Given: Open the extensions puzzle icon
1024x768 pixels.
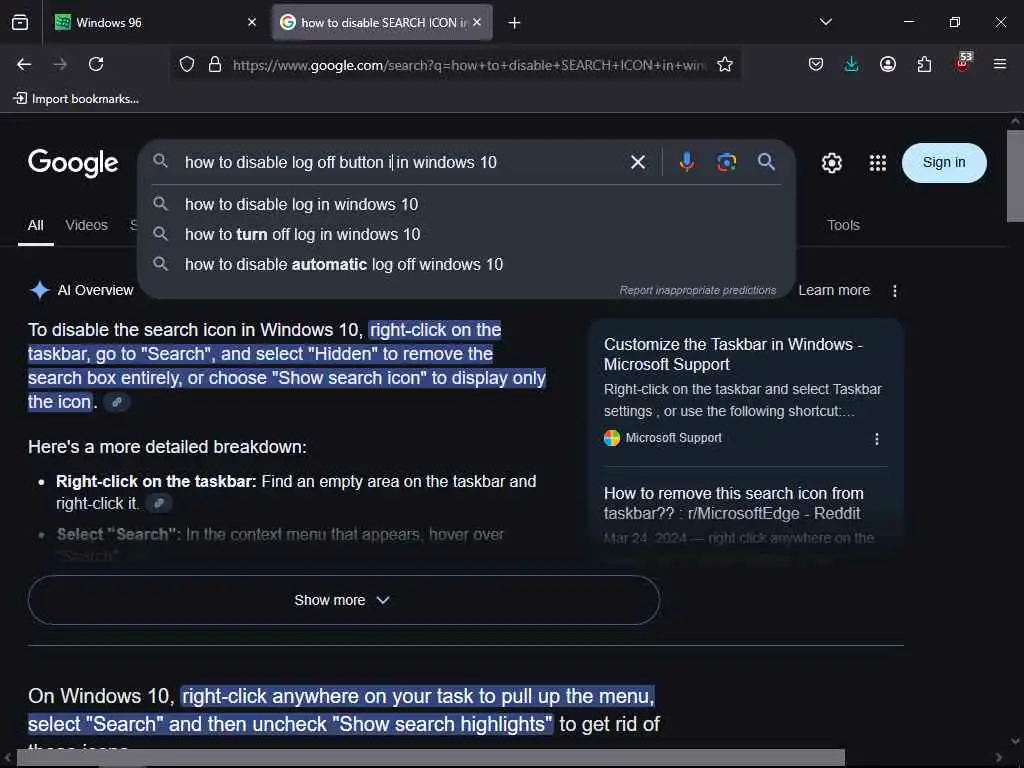Looking at the screenshot, I should pos(924,64).
